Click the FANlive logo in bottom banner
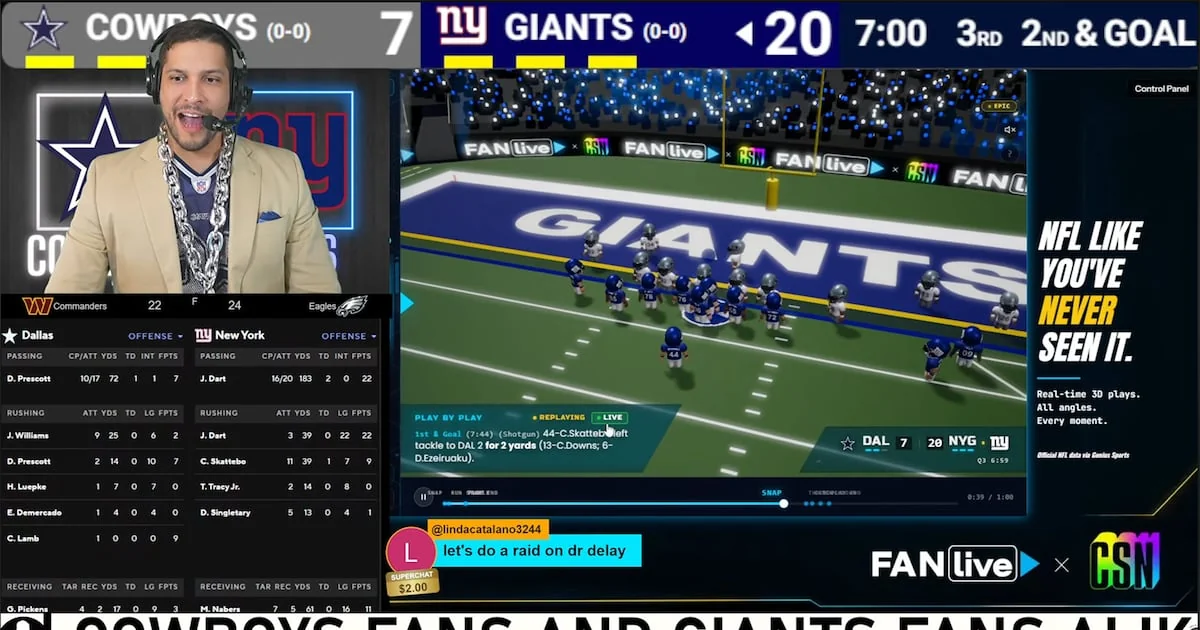Image resolution: width=1200 pixels, height=630 pixels. pos(955,564)
